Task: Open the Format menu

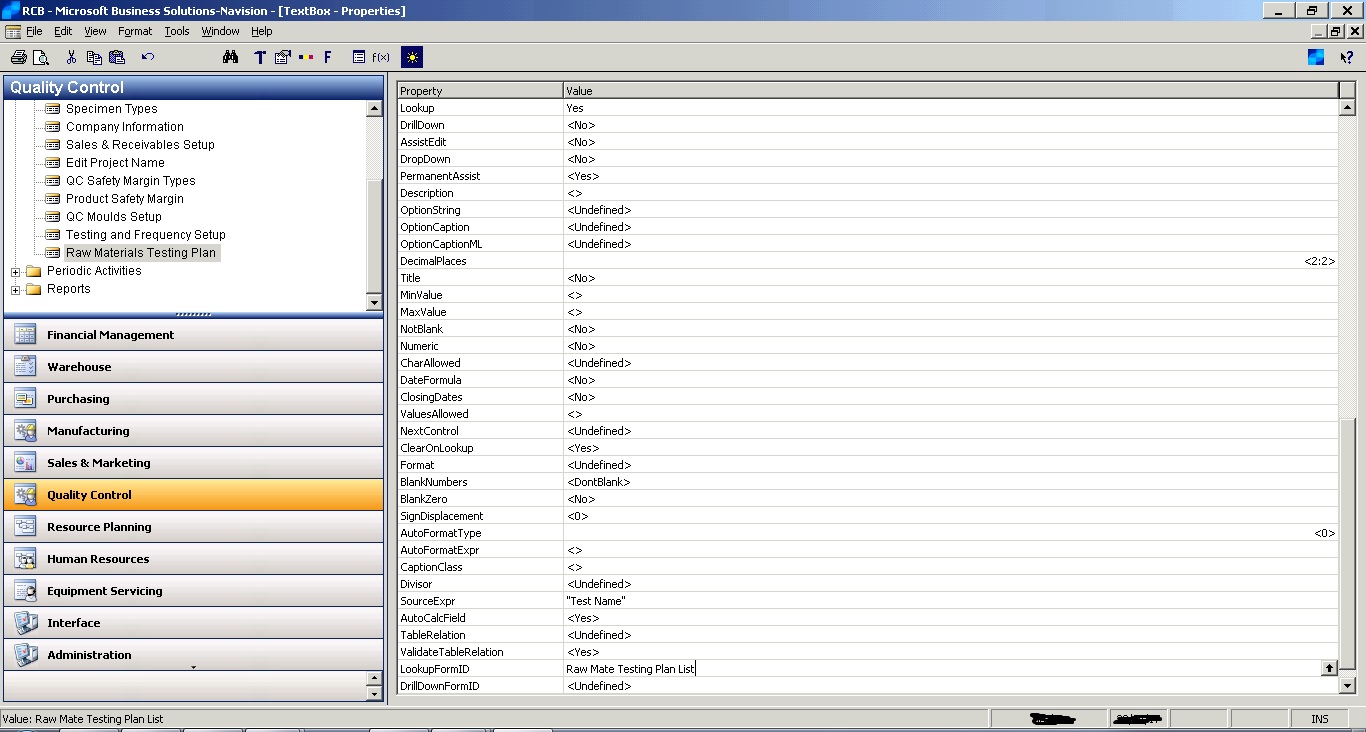Action: (x=135, y=31)
